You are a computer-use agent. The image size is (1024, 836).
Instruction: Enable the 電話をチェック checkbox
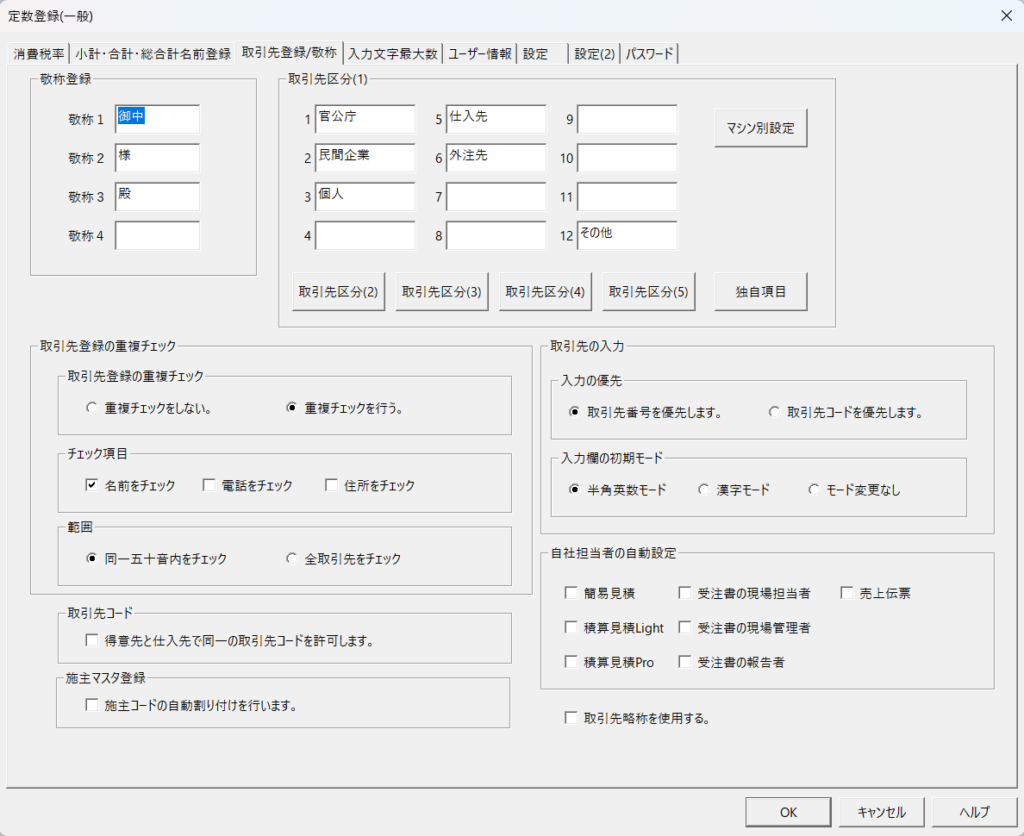[210, 485]
